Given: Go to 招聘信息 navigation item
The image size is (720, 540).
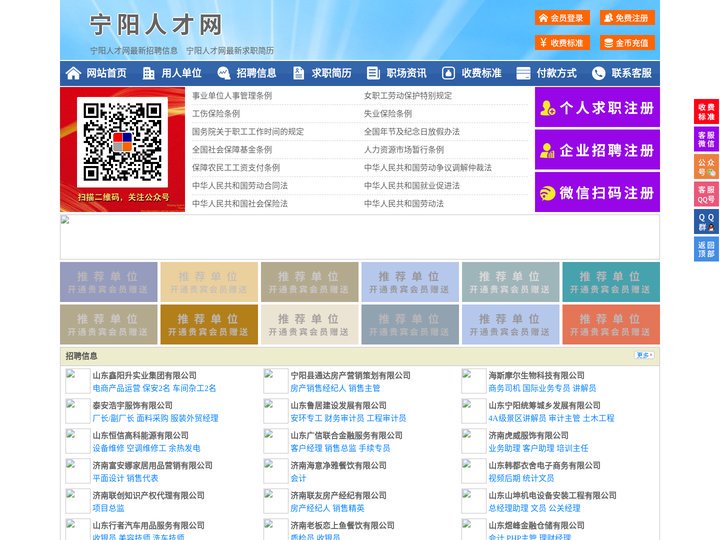Looking at the screenshot, I should pyautogui.click(x=256, y=73).
